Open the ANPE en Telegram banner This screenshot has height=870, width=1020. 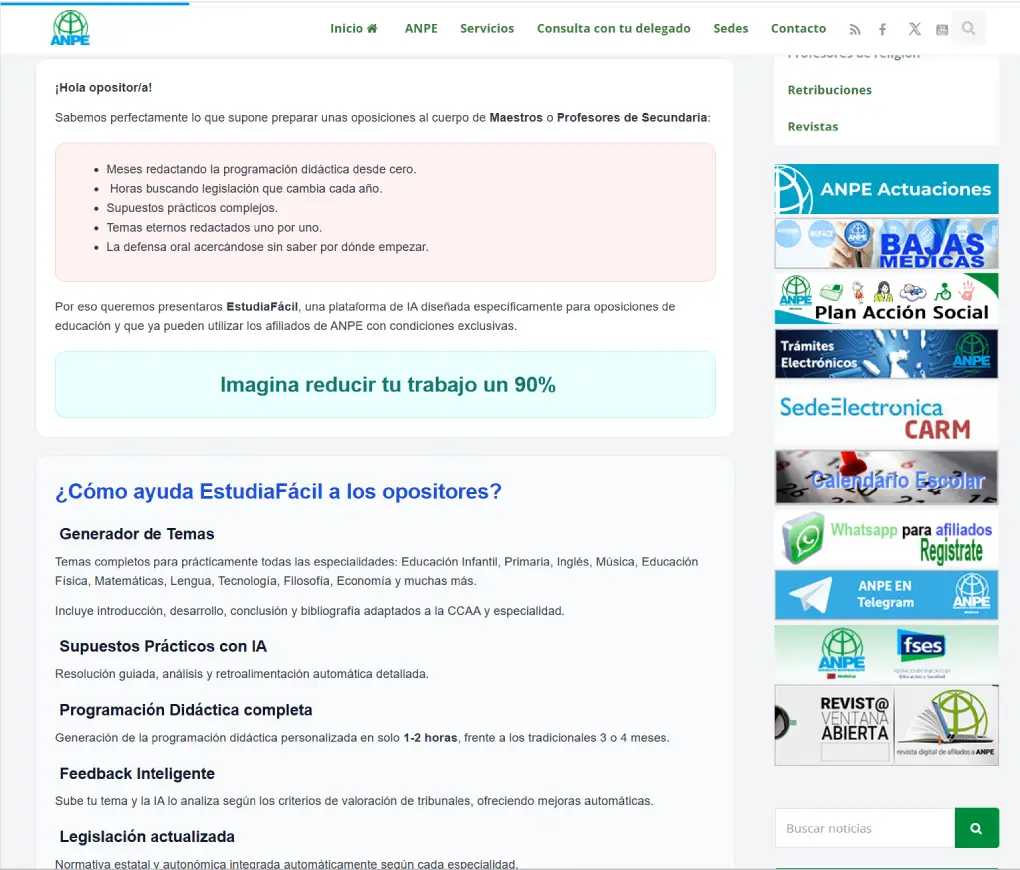click(886, 595)
